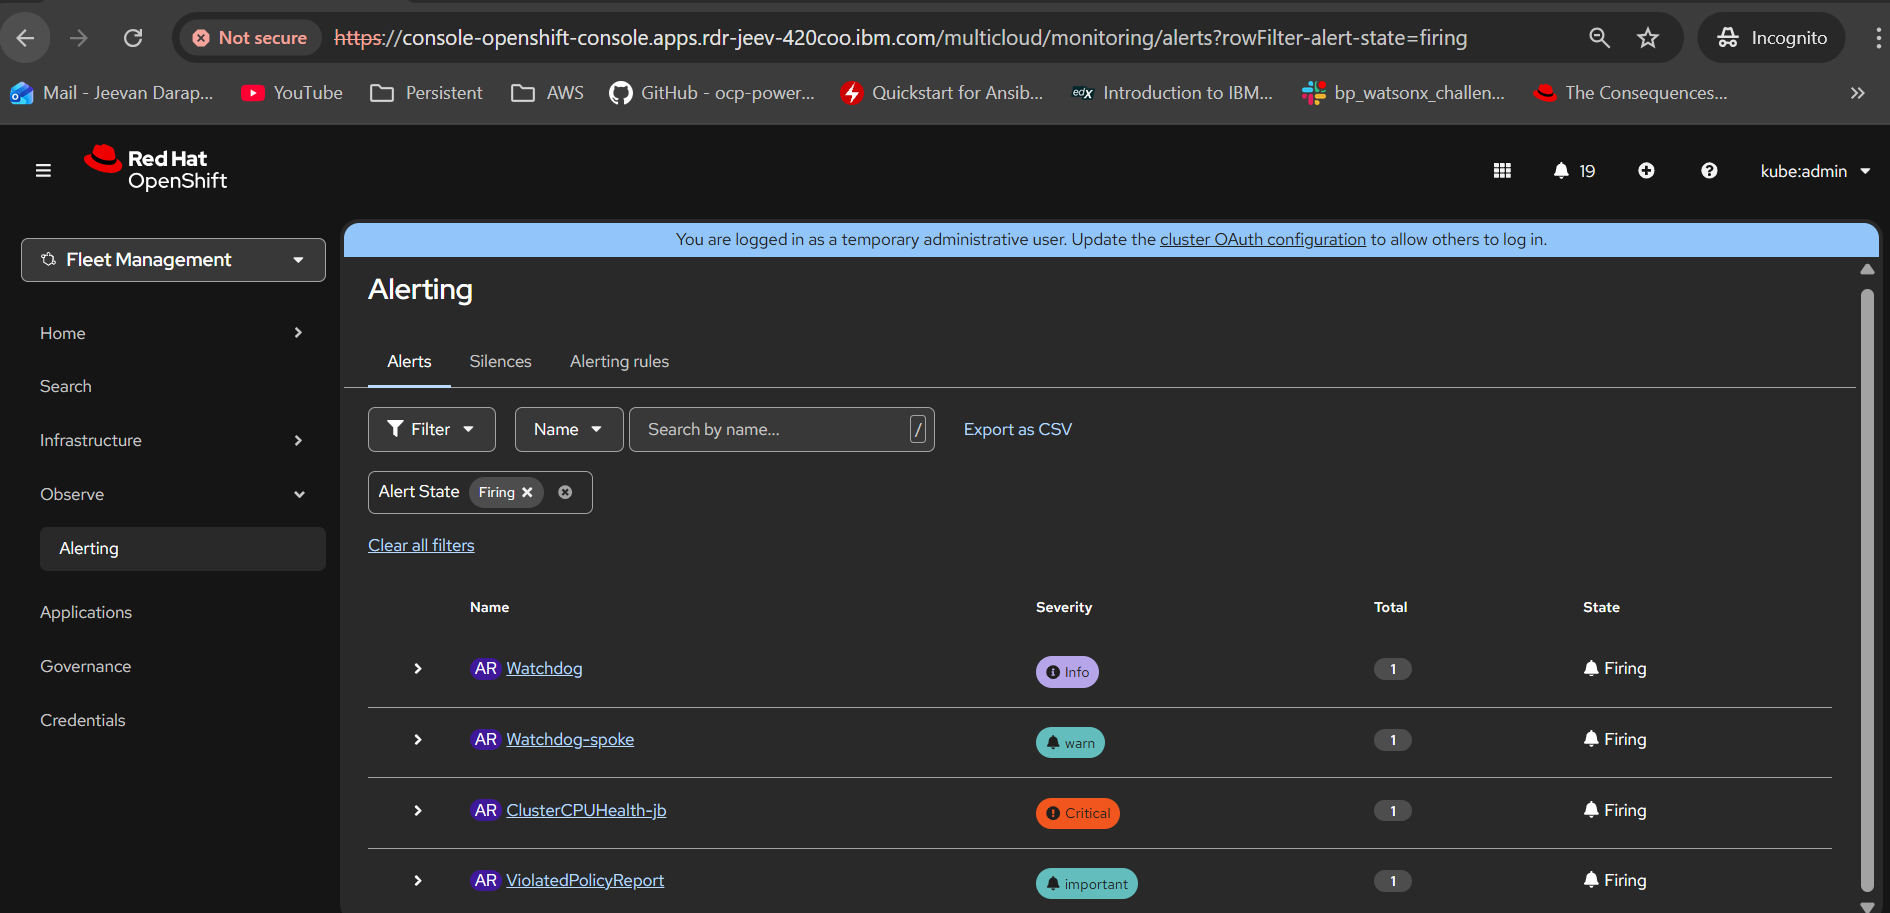Open the cluster OAuth configuration link
The height and width of the screenshot is (913, 1890).
[x=1262, y=240]
